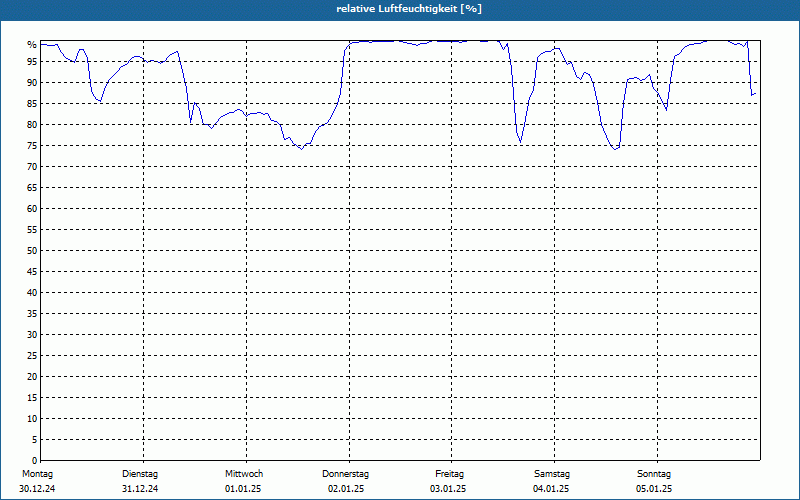This screenshot has width=800, height=500.
Task: Click the y-axis value '25'
Action: click(x=32, y=356)
